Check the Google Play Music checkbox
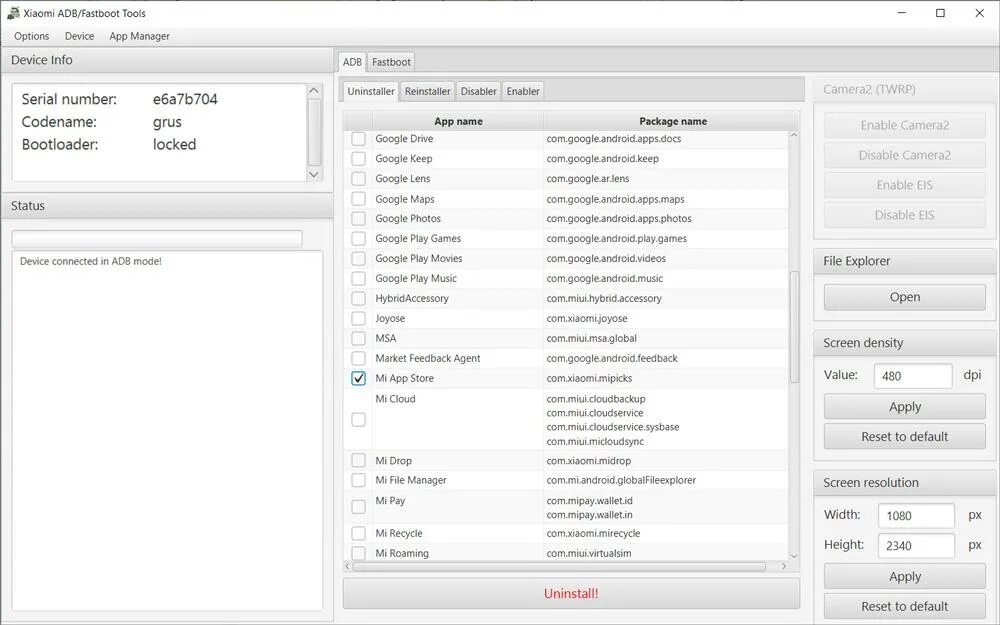This screenshot has width=1000, height=625. coord(358,279)
